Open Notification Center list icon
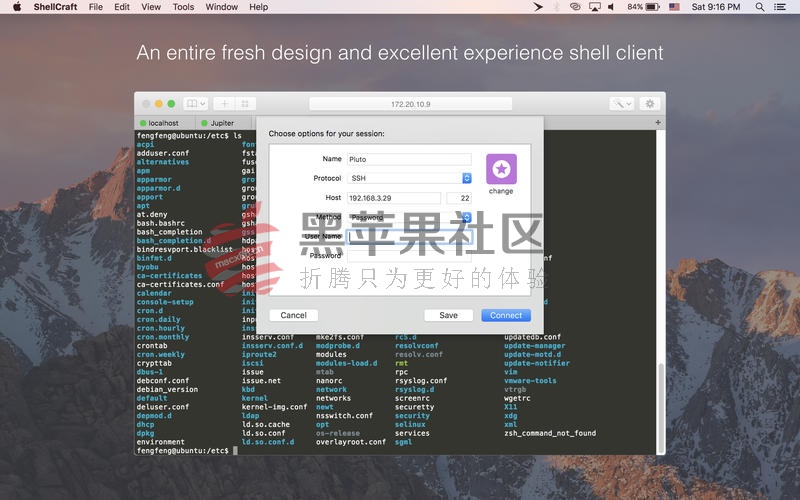Image resolution: width=800 pixels, height=500 pixels. [780, 7]
